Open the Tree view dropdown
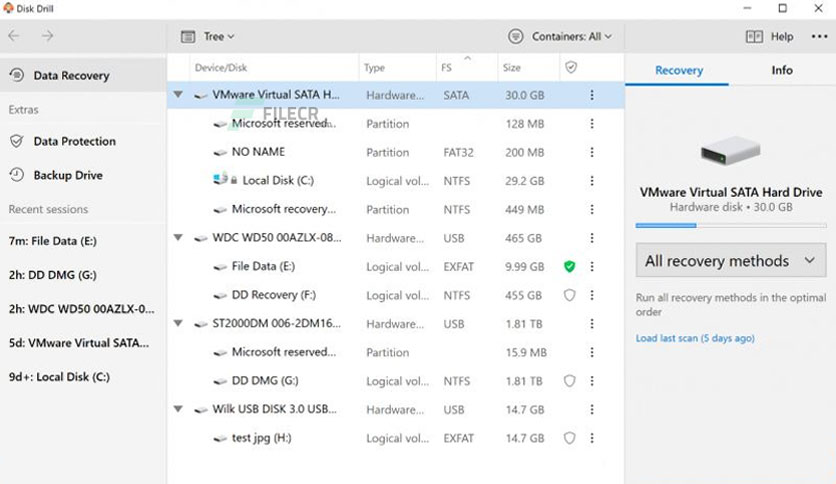 [208, 36]
